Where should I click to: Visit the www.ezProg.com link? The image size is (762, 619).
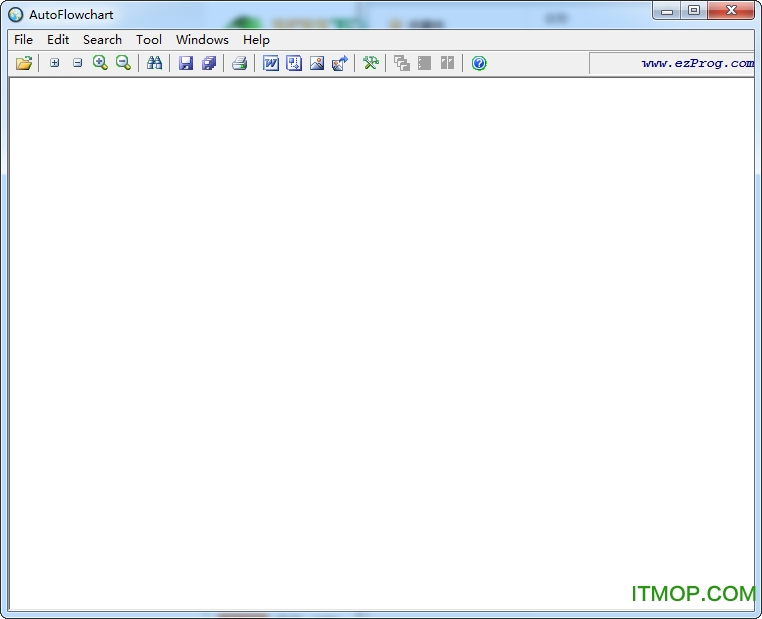[x=697, y=63]
